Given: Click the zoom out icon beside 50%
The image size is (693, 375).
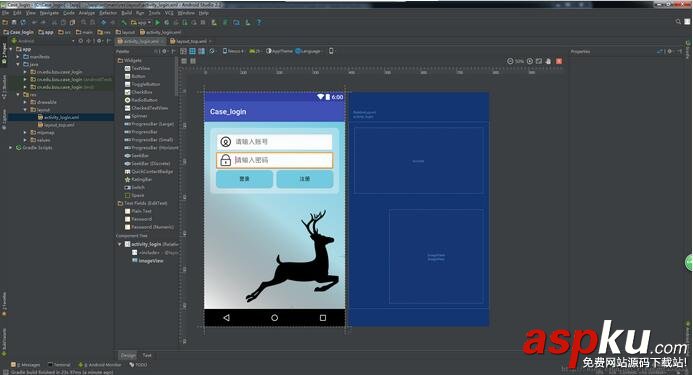Looking at the screenshot, I should pos(510,61).
